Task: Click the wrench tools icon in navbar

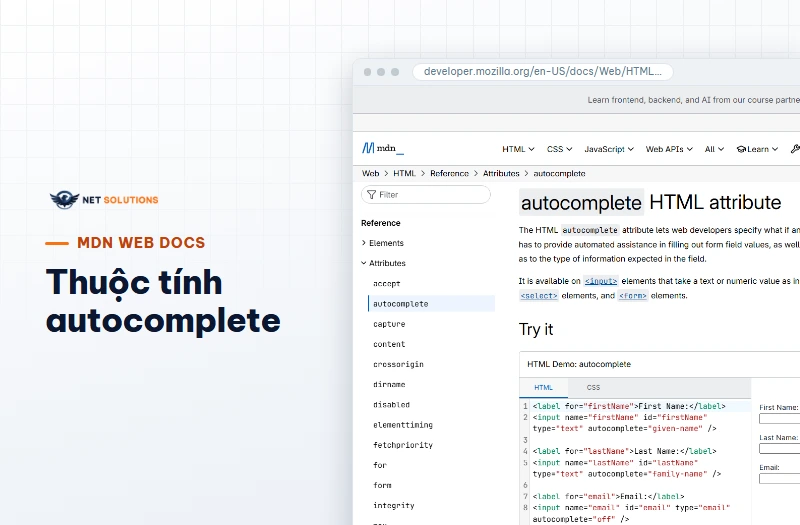Action: pyautogui.click(x=795, y=149)
